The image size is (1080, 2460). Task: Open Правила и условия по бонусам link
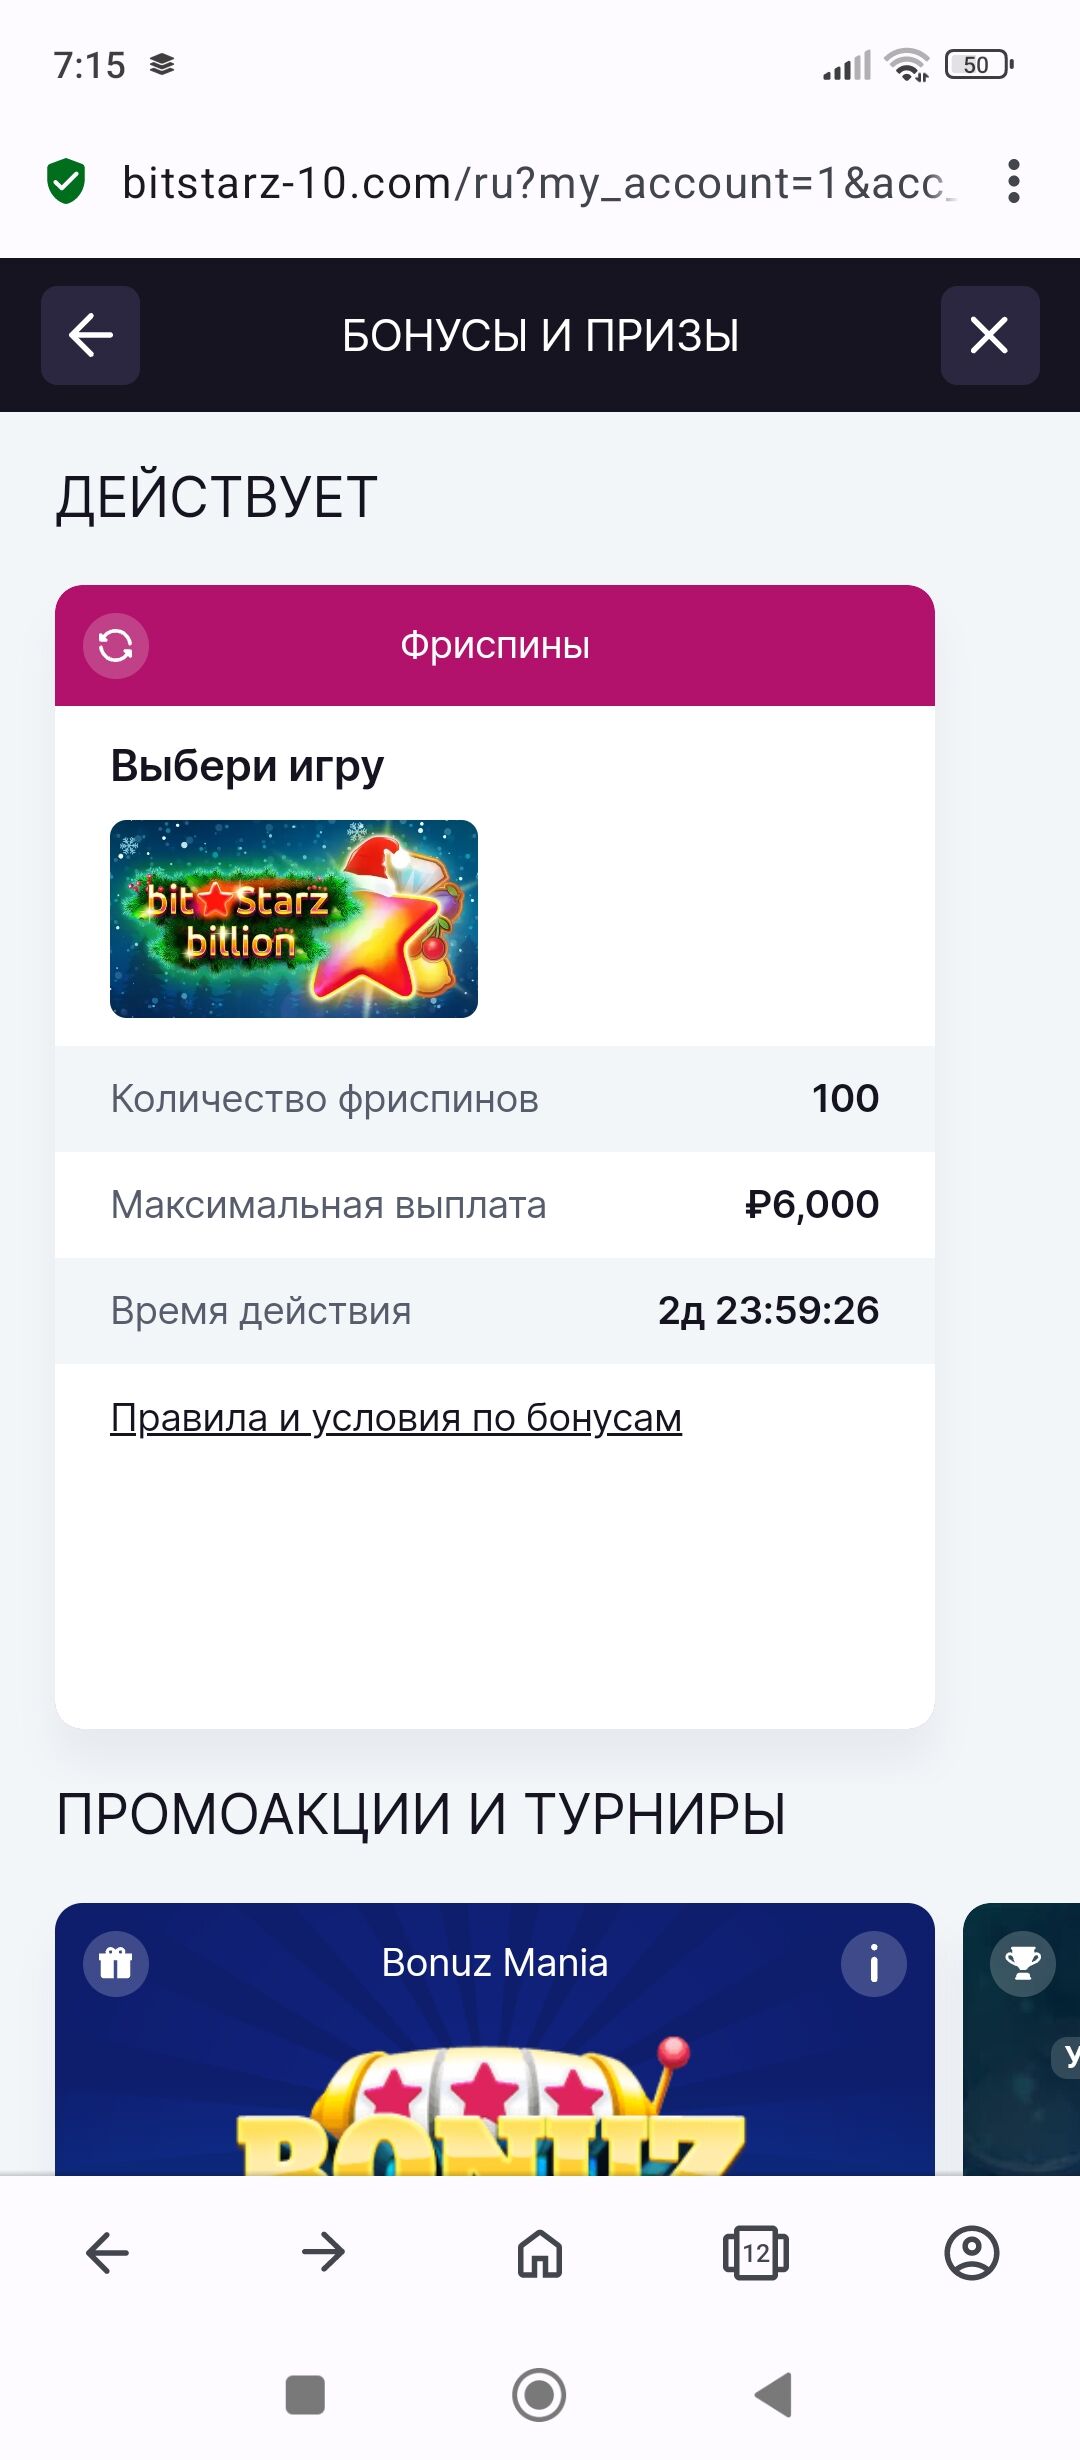396,1418
